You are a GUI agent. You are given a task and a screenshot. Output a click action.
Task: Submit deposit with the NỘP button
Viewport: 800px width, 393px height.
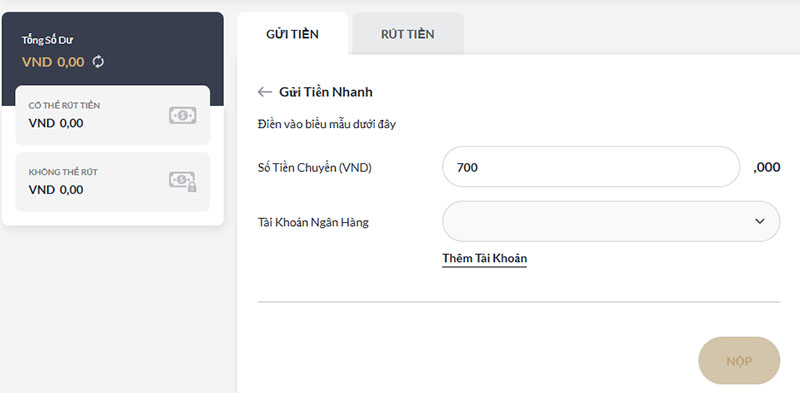739,361
